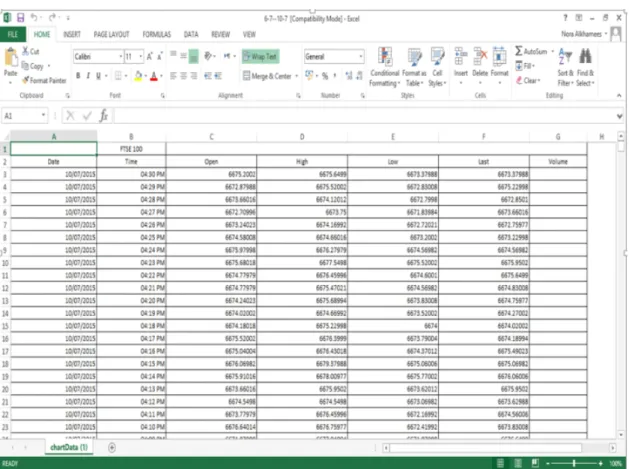Expand the formula bar
Screen dimensions: 629x469
pyautogui.click(x=620, y=116)
